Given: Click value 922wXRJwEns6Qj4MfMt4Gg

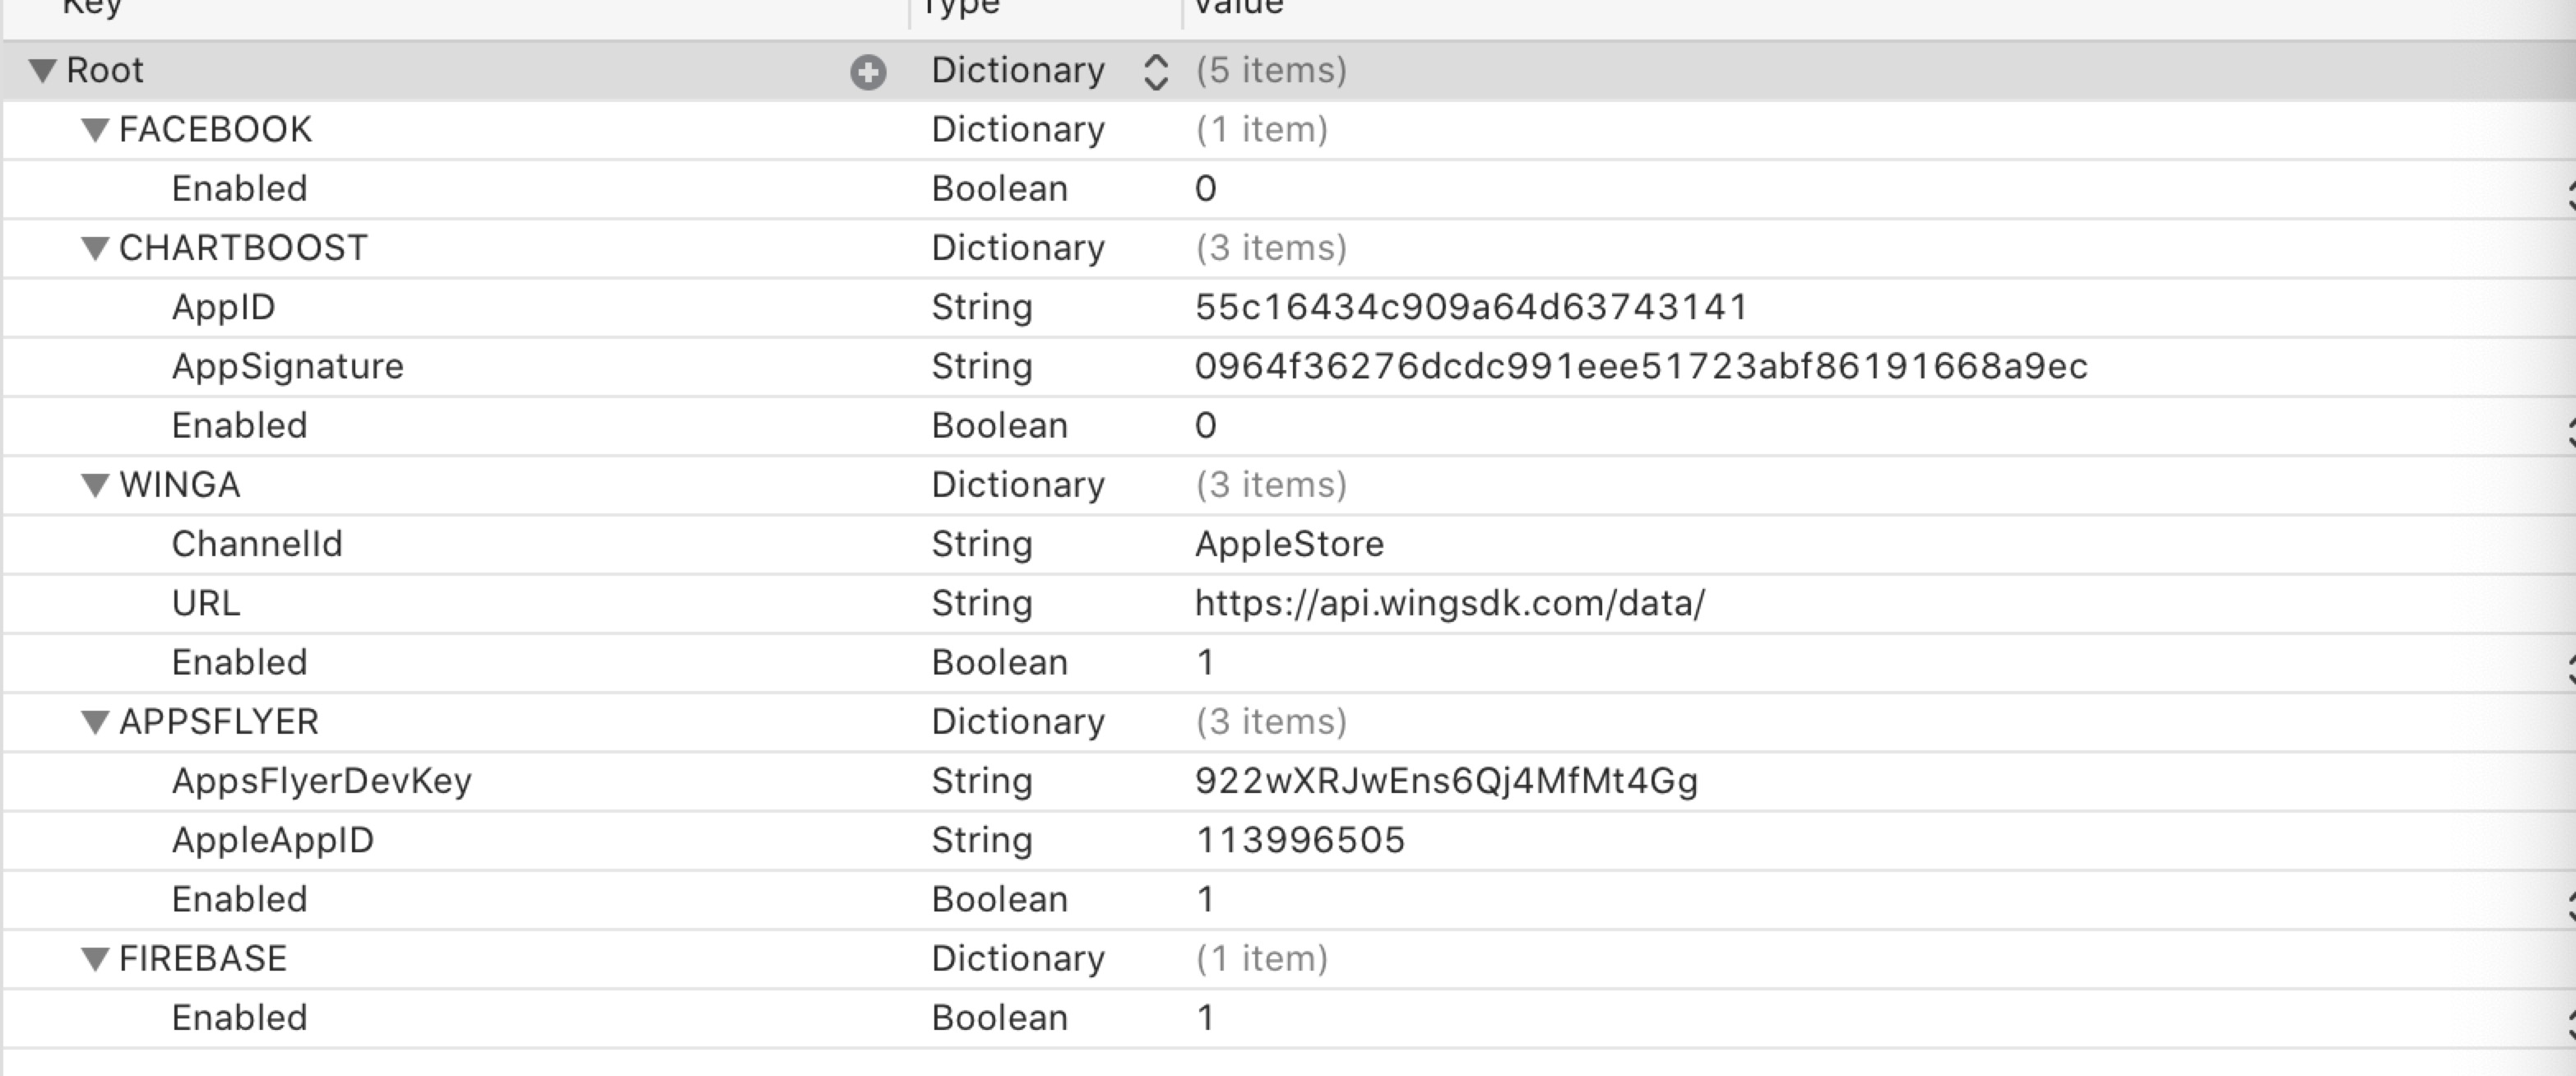Looking at the screenshot, I should tap(1446, 781).
